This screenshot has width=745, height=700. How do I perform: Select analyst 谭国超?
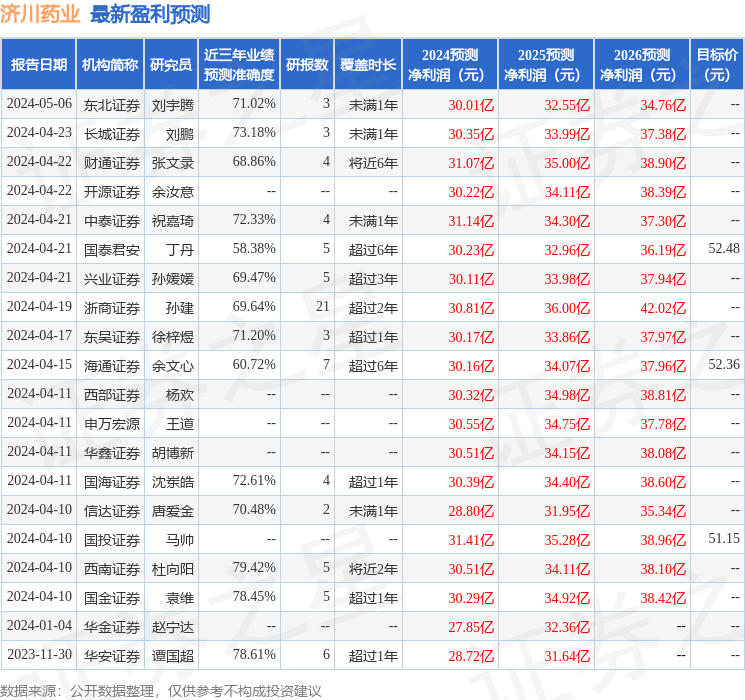(172, 656)
